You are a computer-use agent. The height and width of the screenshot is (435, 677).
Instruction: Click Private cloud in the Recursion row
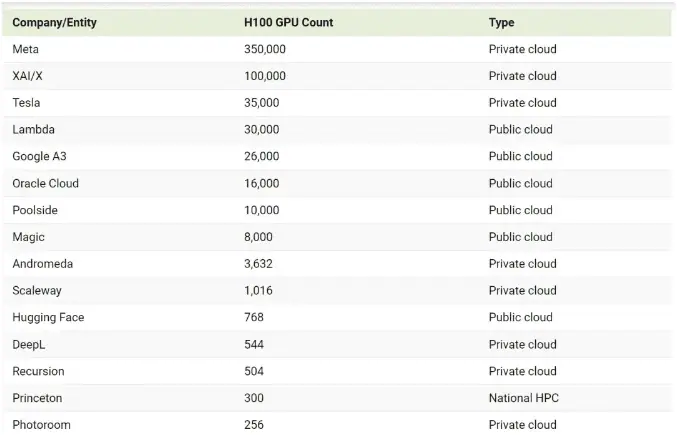click(x=522, y=371)
